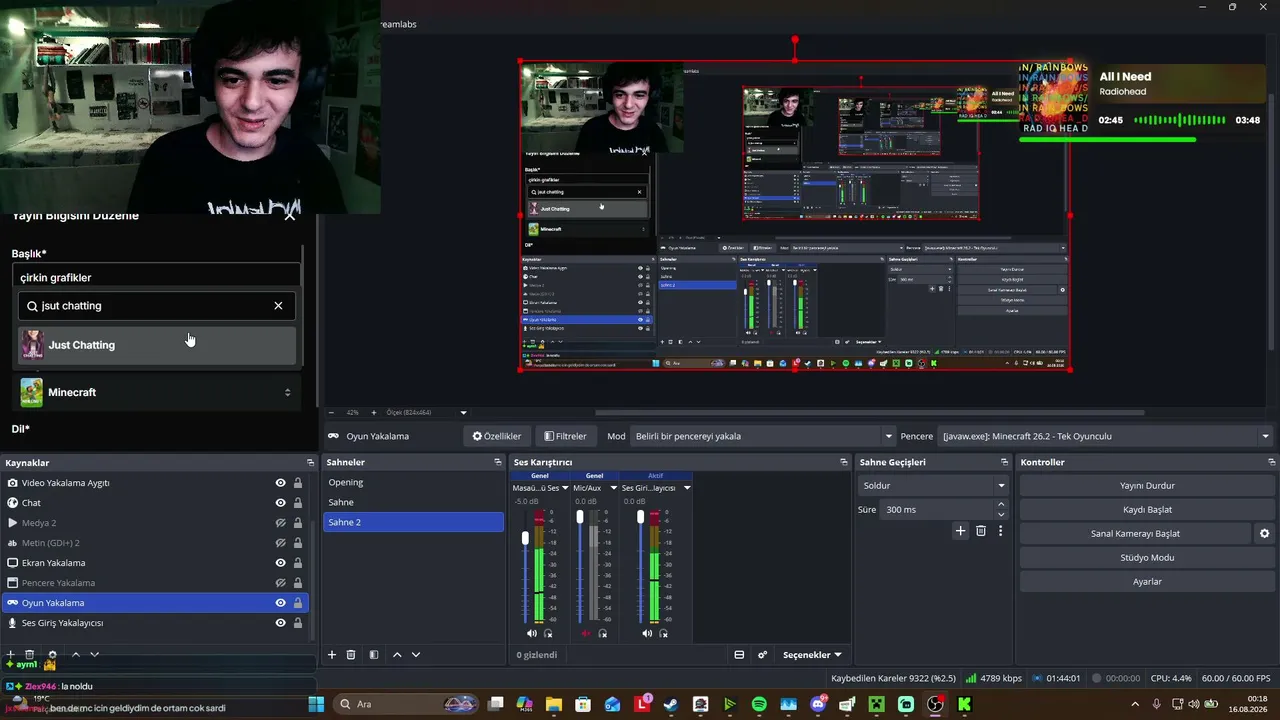
Task: Select the Sahne scene
Action: pyautogui.click(x=413, y=502)
